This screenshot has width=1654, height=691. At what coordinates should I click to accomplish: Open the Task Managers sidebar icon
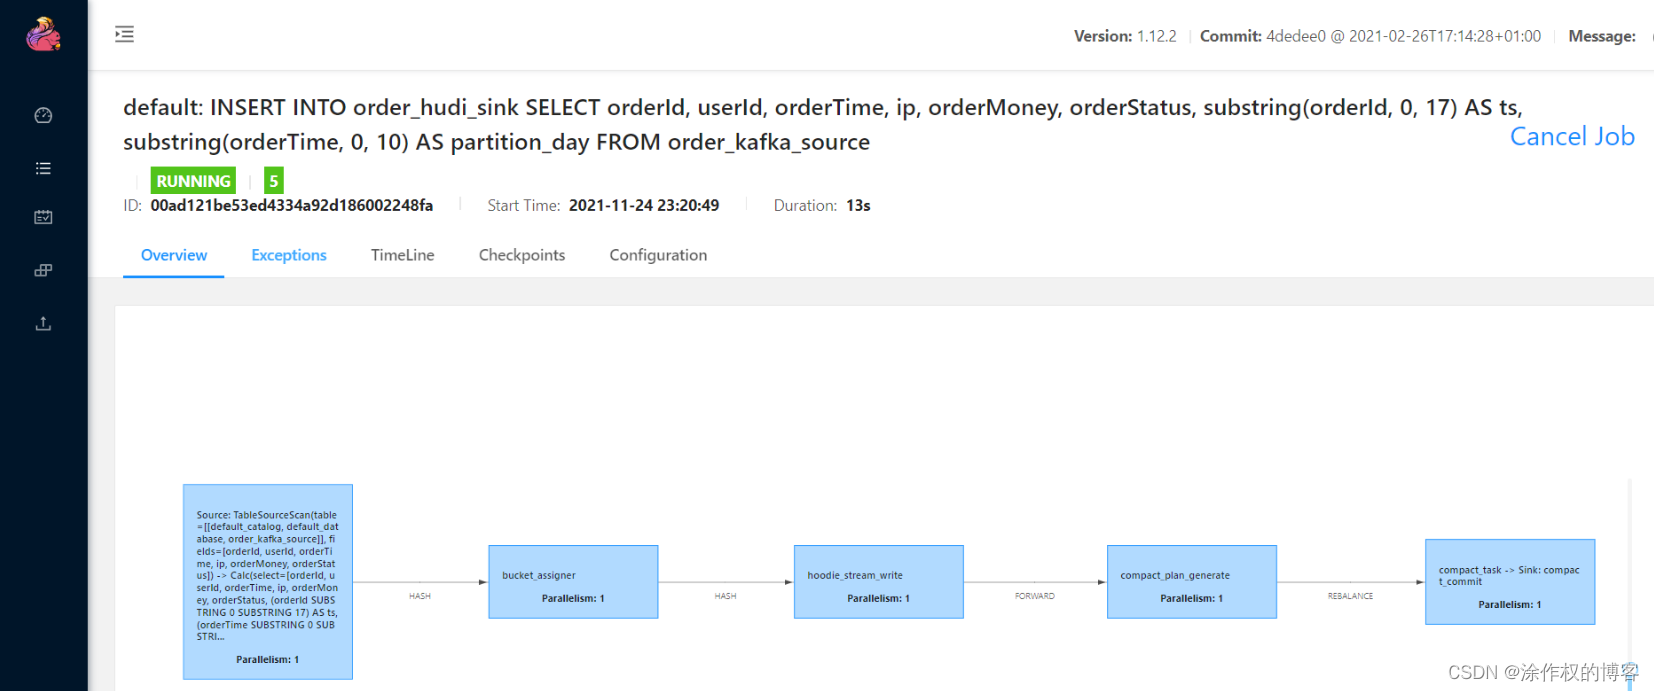[43, 217]
